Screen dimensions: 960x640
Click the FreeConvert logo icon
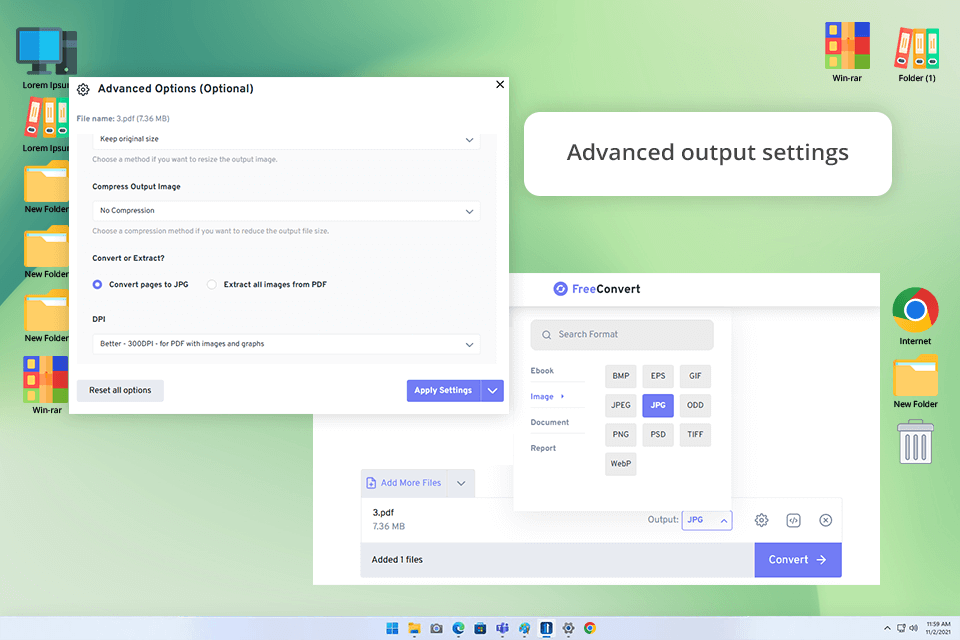pyautogui.click(x=560, y=289)
